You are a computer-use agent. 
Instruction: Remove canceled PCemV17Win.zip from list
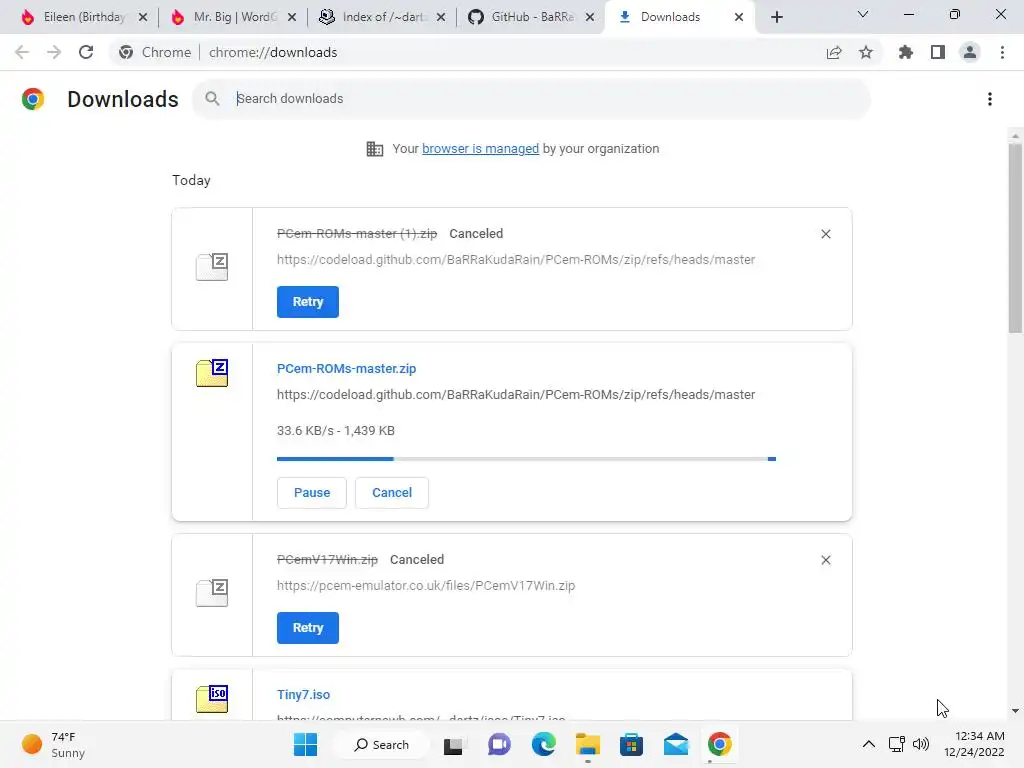click(825, 560)
